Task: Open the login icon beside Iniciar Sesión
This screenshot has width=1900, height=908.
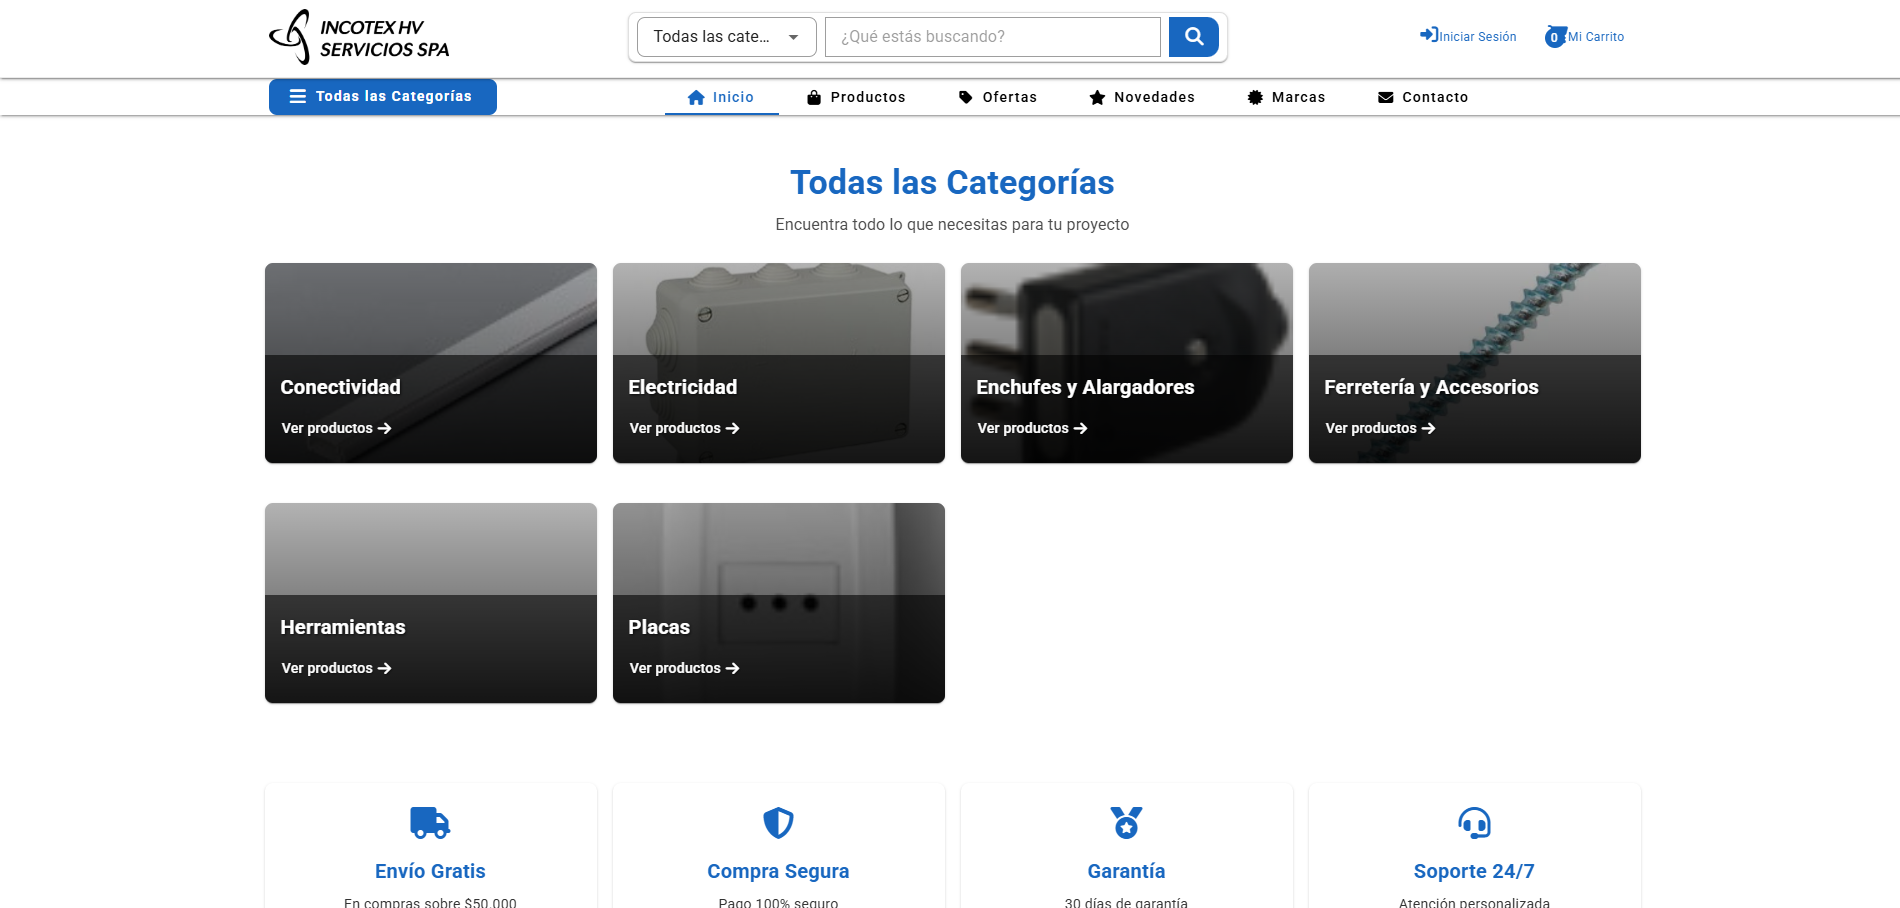Action: (x=1427, y=34)
